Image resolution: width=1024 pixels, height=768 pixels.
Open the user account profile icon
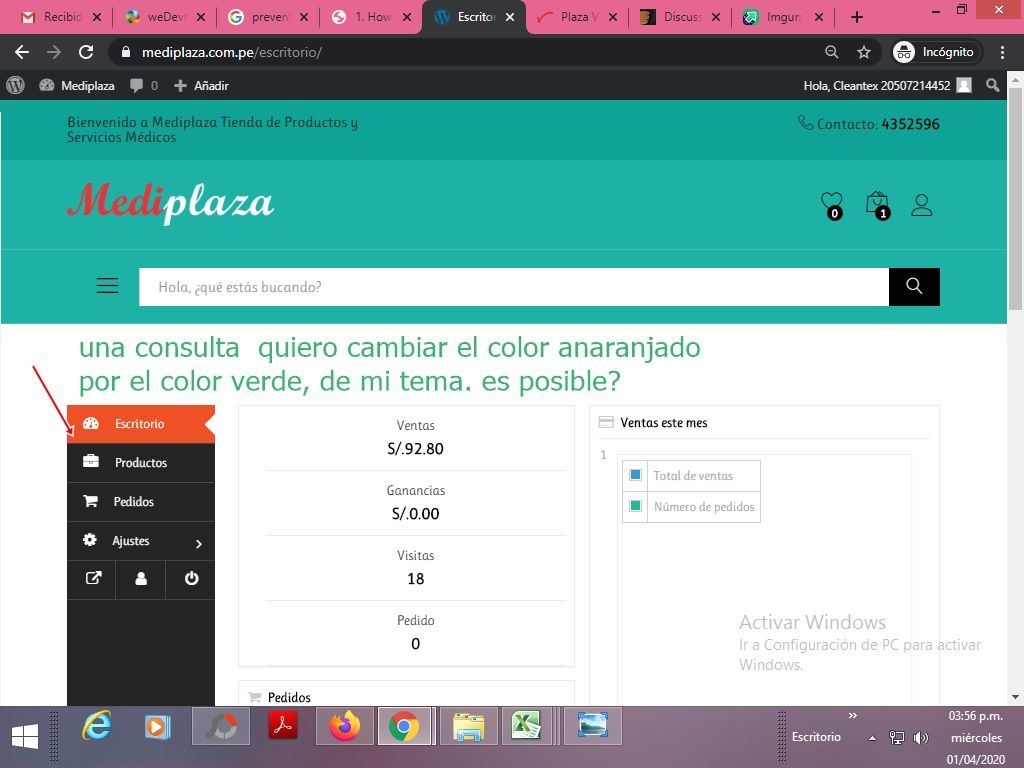tap(921, 205)
